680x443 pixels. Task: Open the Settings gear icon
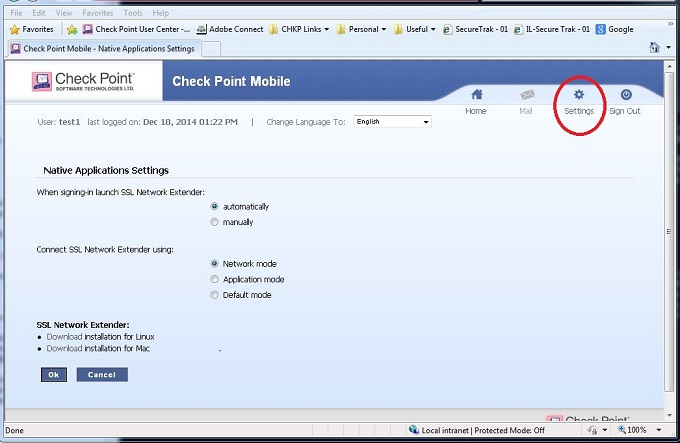pyautogui.click(x=579, y=94)
